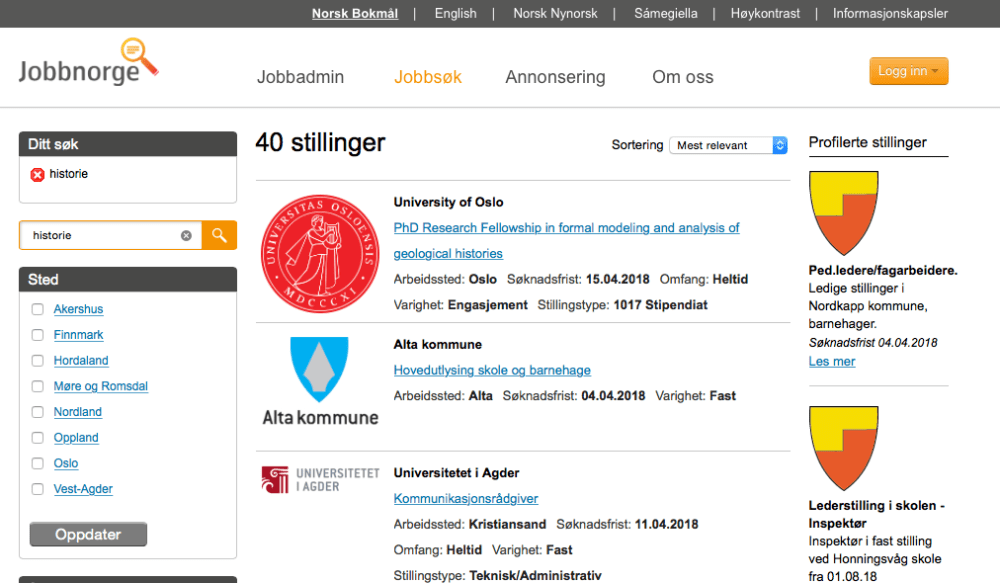Open the Jobbadmin menu item
1000x583 pixels.
[x=300, y=77]
